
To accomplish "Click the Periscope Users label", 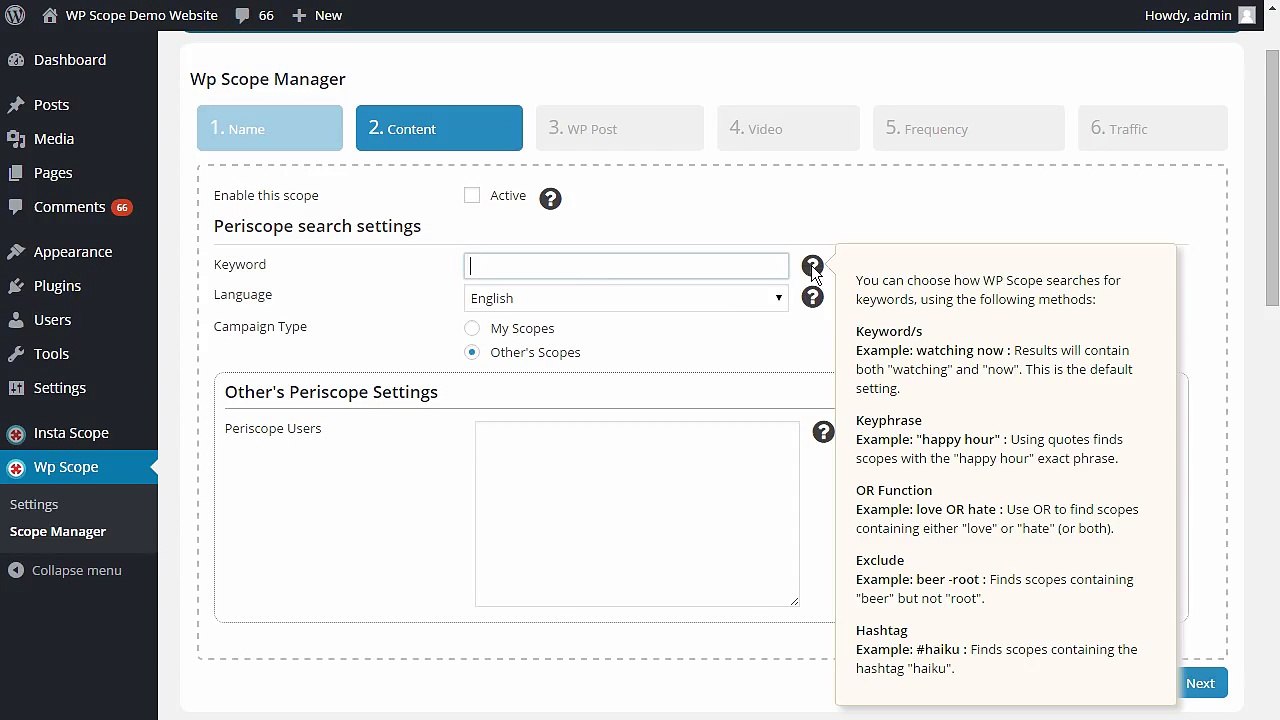I will tap(273, 428).
